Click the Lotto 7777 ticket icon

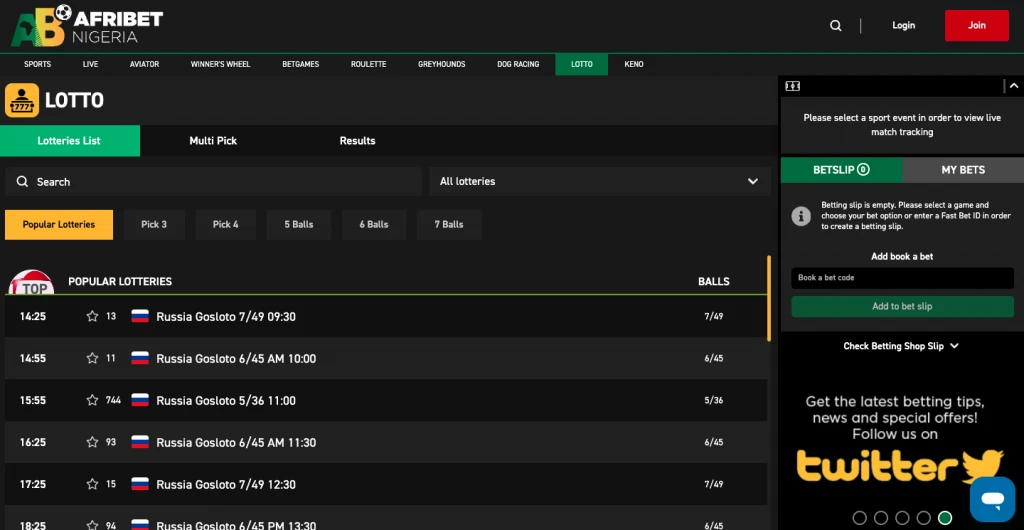click(x=22, y=100)
